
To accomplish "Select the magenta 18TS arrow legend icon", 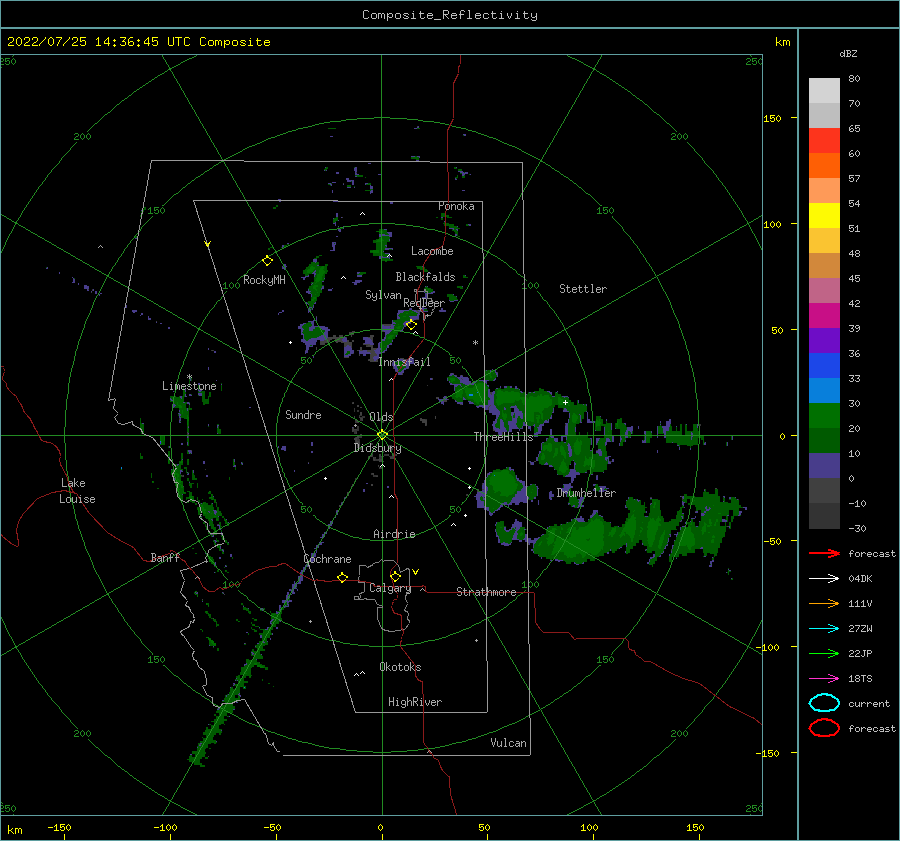I will tap(824, 679).
